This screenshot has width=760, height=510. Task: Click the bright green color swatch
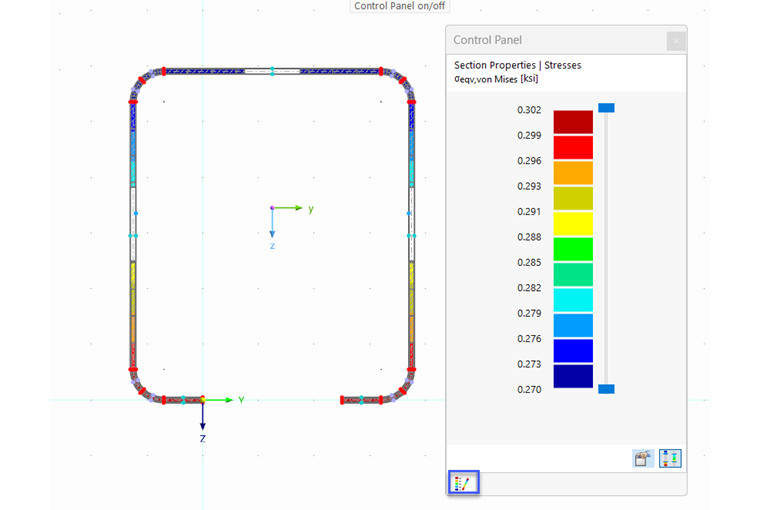573,249
